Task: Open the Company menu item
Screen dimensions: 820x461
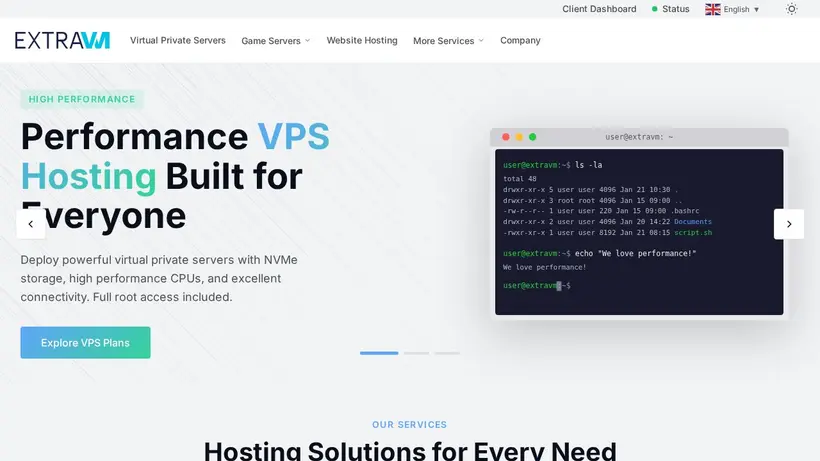Action: coord(520,40)
